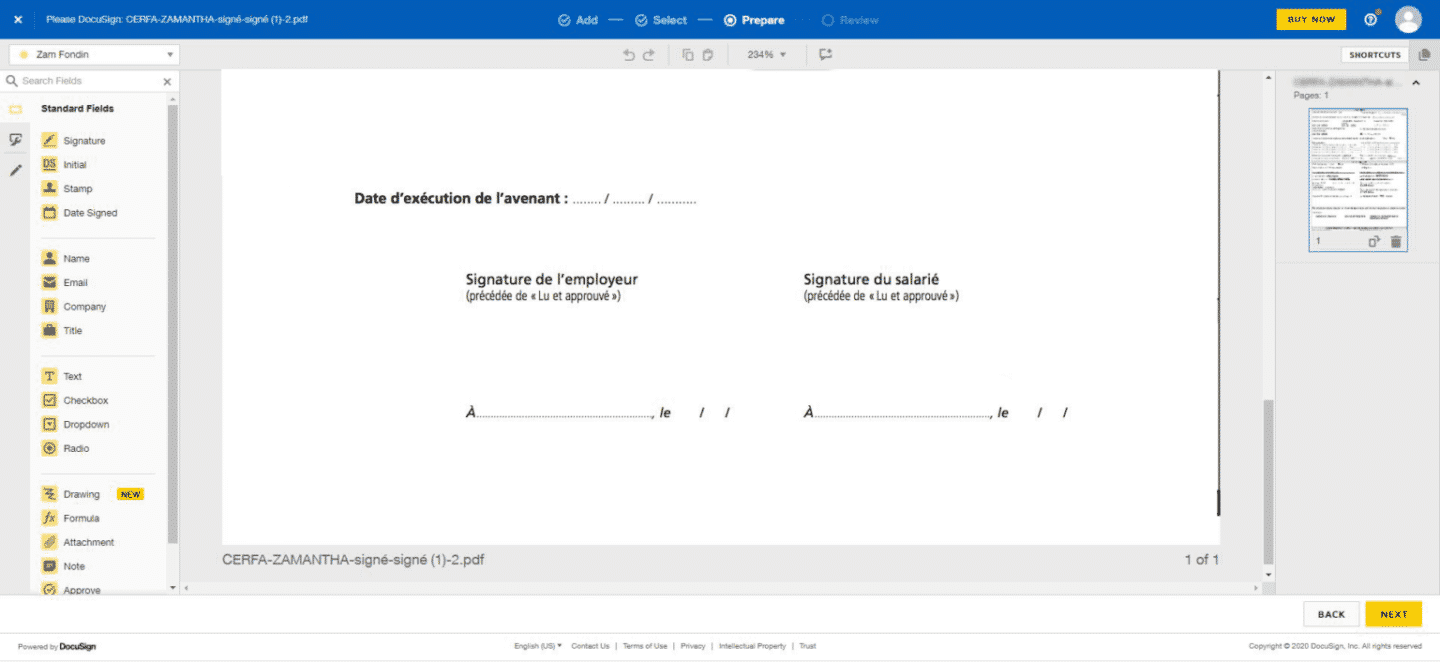The image size is (1440, 662).
Task: Click the BUY NOW button
Action: coord(1311,19)
